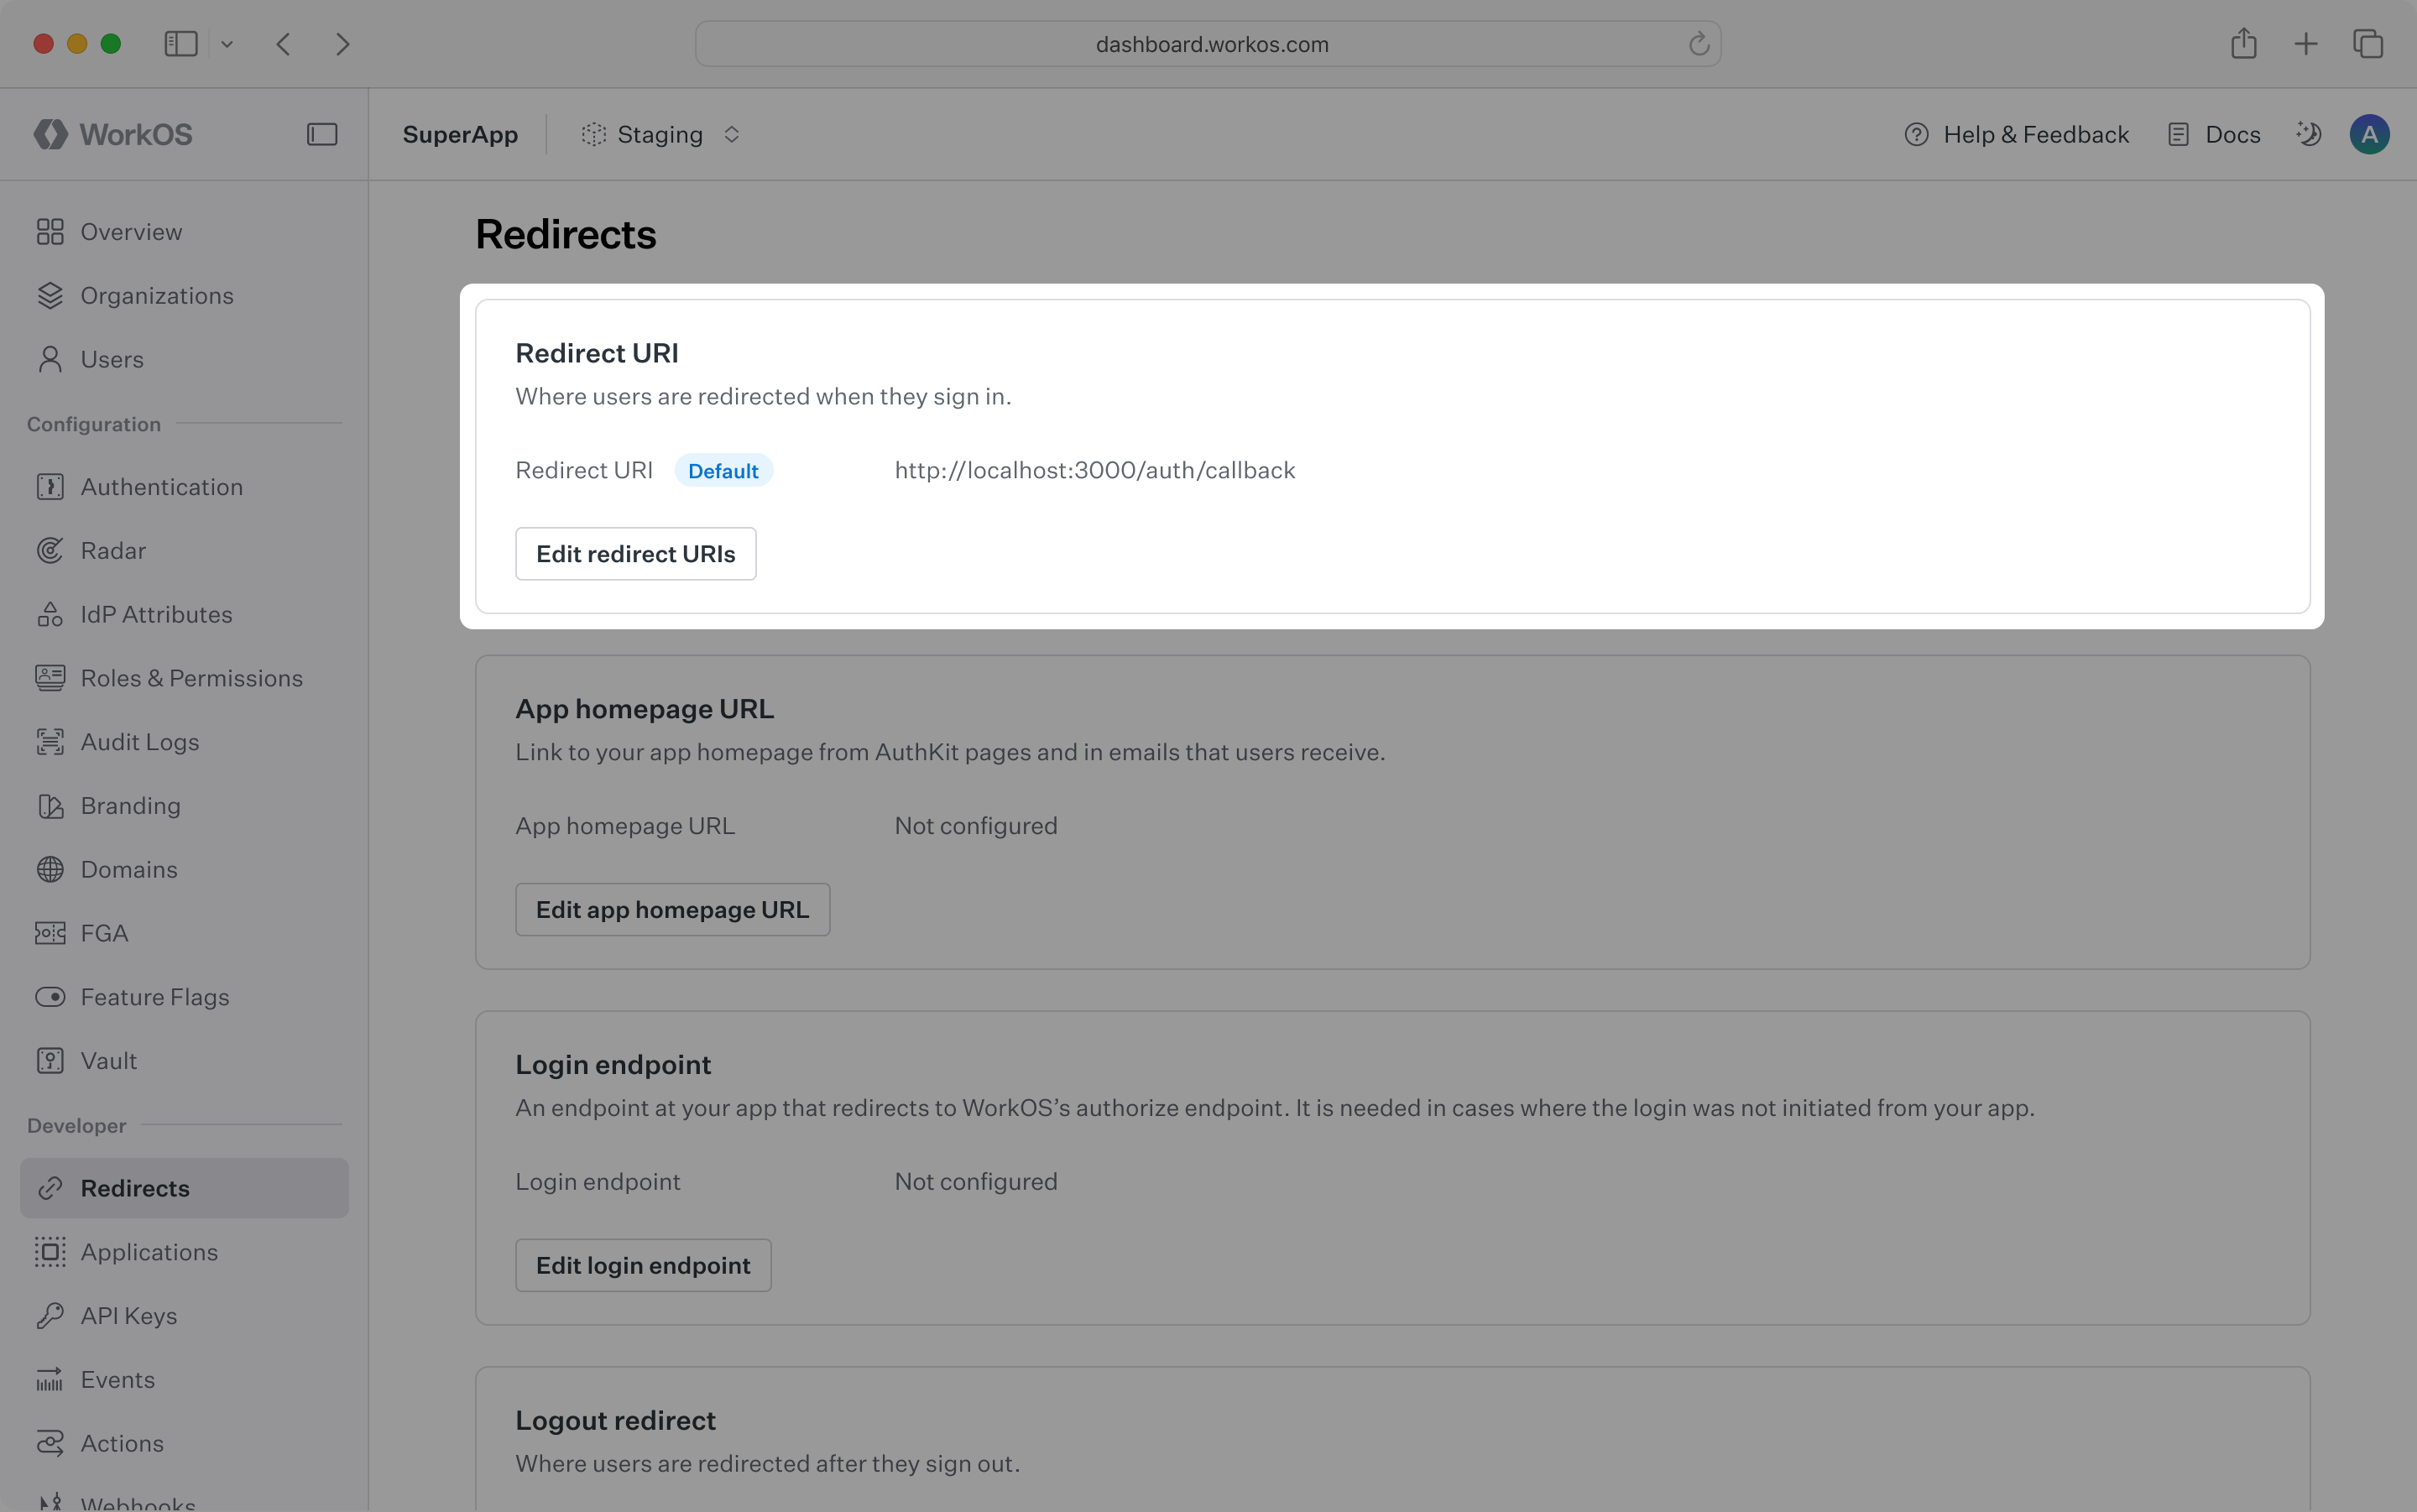The height and width of the screenshot is (1512, 2417).
Task: Open Vault via its sidebar icon
Action: [x=50, y=1061]
